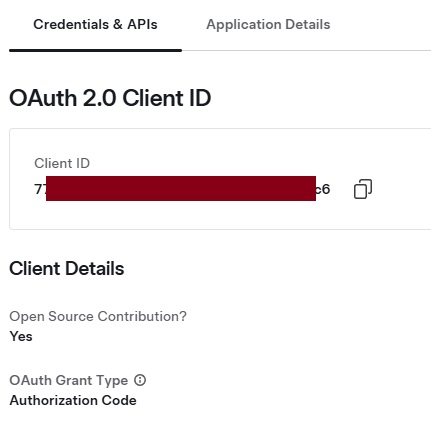Open info icon beside OAuth Grant Type

[140, 380]
